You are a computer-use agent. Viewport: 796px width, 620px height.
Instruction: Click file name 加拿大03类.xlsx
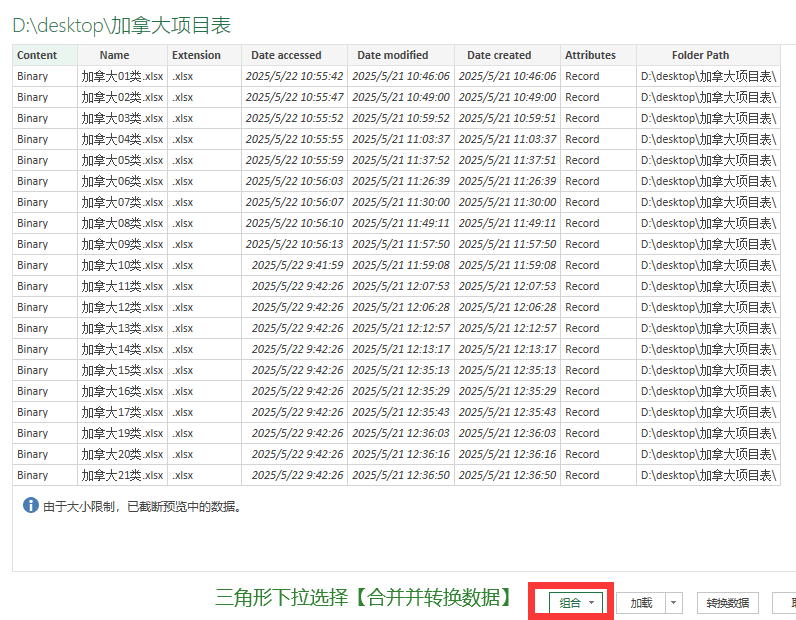pos(122,118)
